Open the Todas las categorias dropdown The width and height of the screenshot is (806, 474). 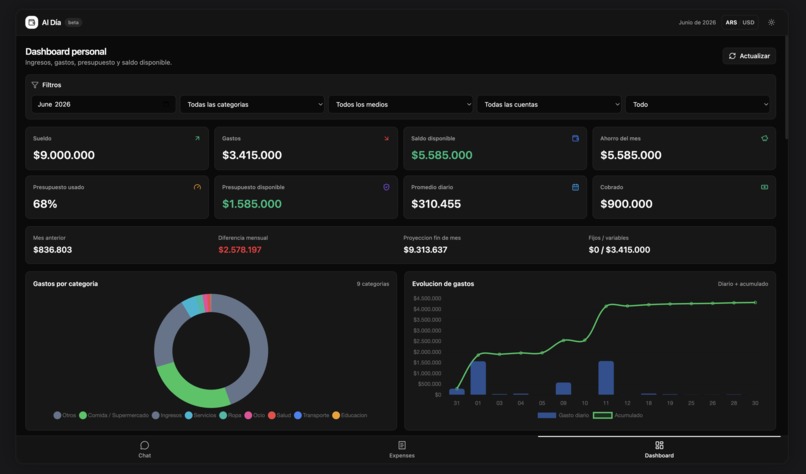point(252,104)
